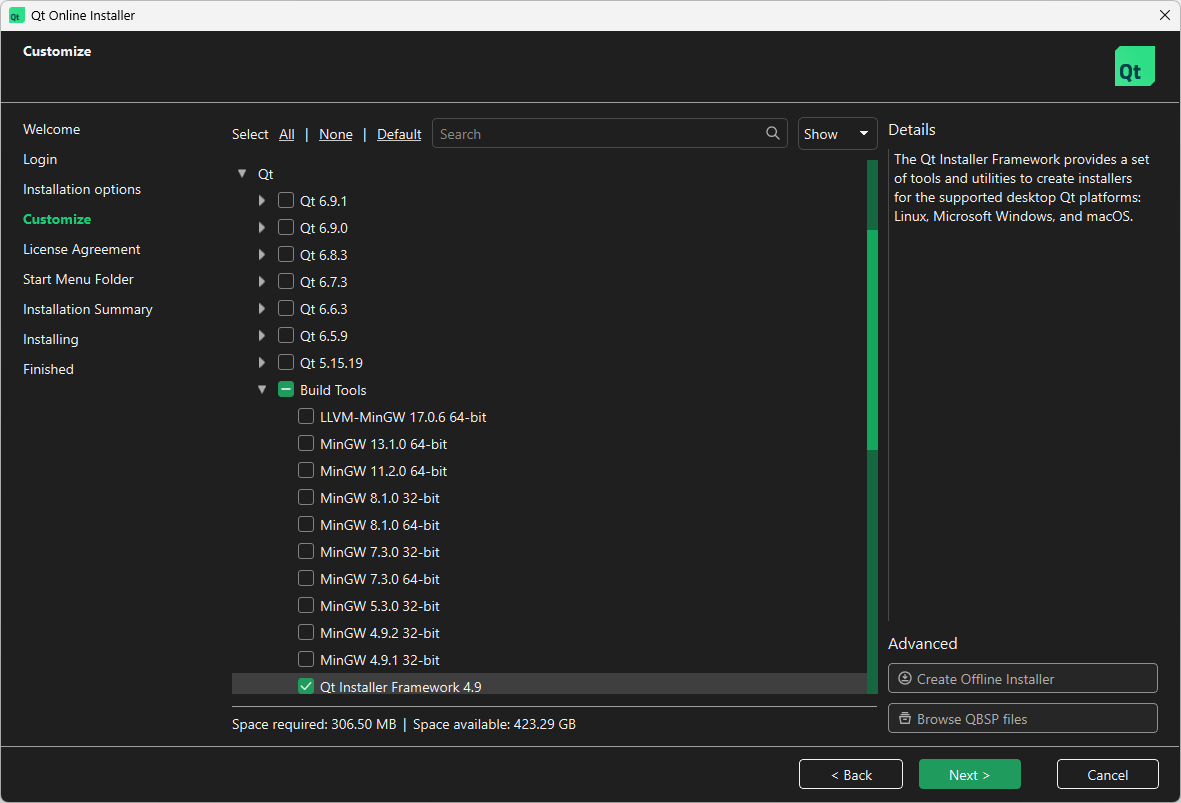This screenshot has width=1181, height=803.
Task: Uncheck Qt Installer Framework 4.9
Action: (305, 686)
